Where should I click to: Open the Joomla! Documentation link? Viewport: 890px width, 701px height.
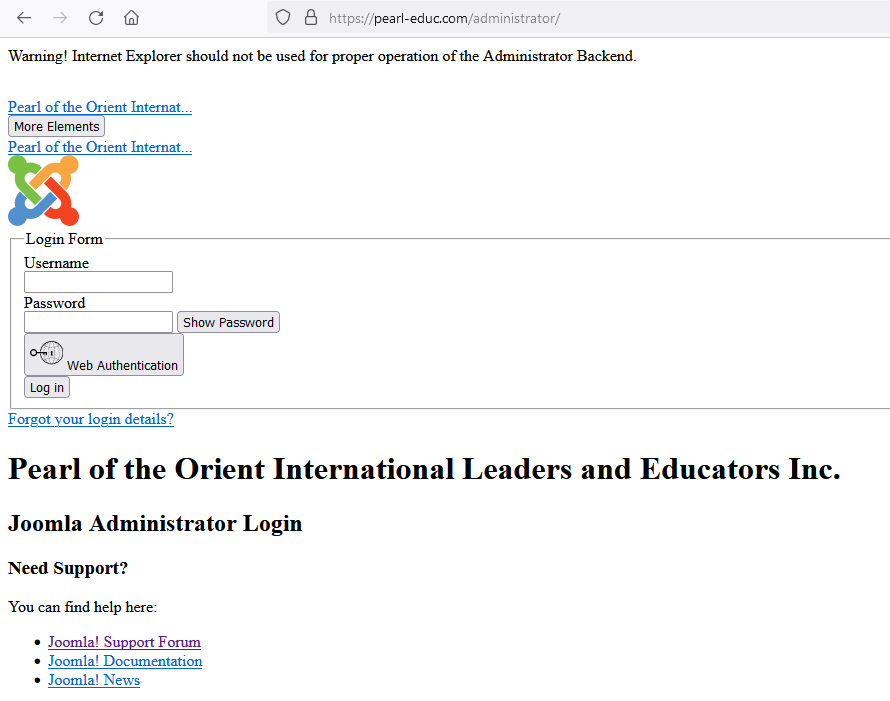(125, 661)
